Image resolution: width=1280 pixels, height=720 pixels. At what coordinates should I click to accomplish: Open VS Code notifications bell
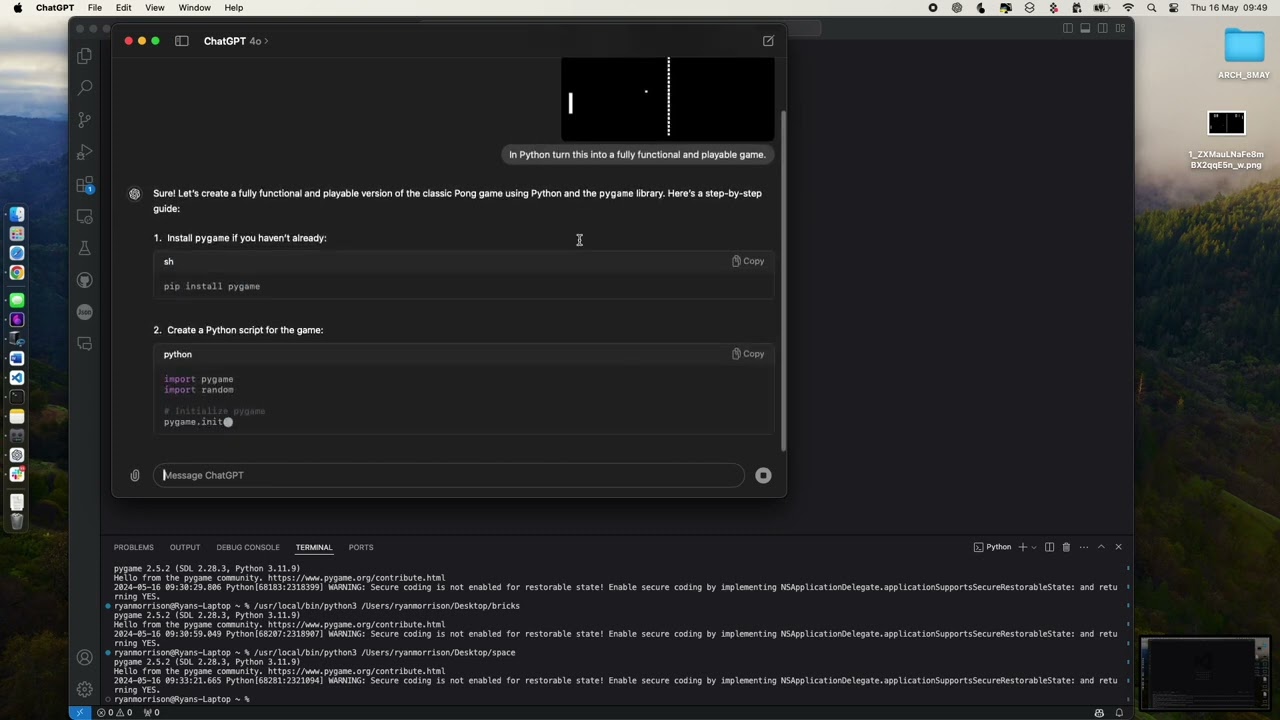[1119, 712]
